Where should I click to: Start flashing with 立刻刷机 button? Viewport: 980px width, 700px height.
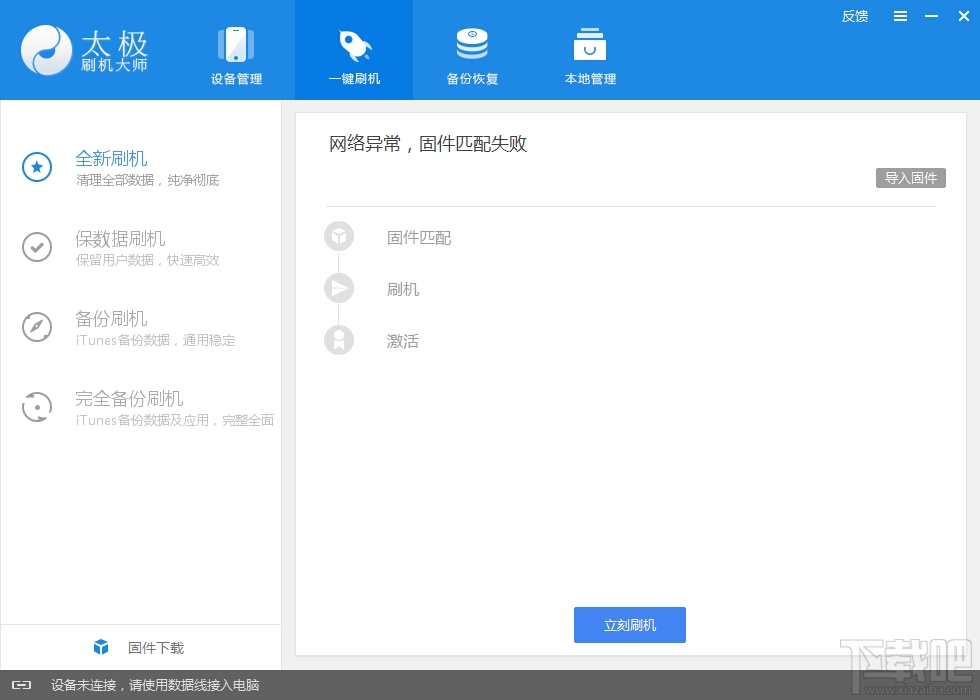click(629, 625)
